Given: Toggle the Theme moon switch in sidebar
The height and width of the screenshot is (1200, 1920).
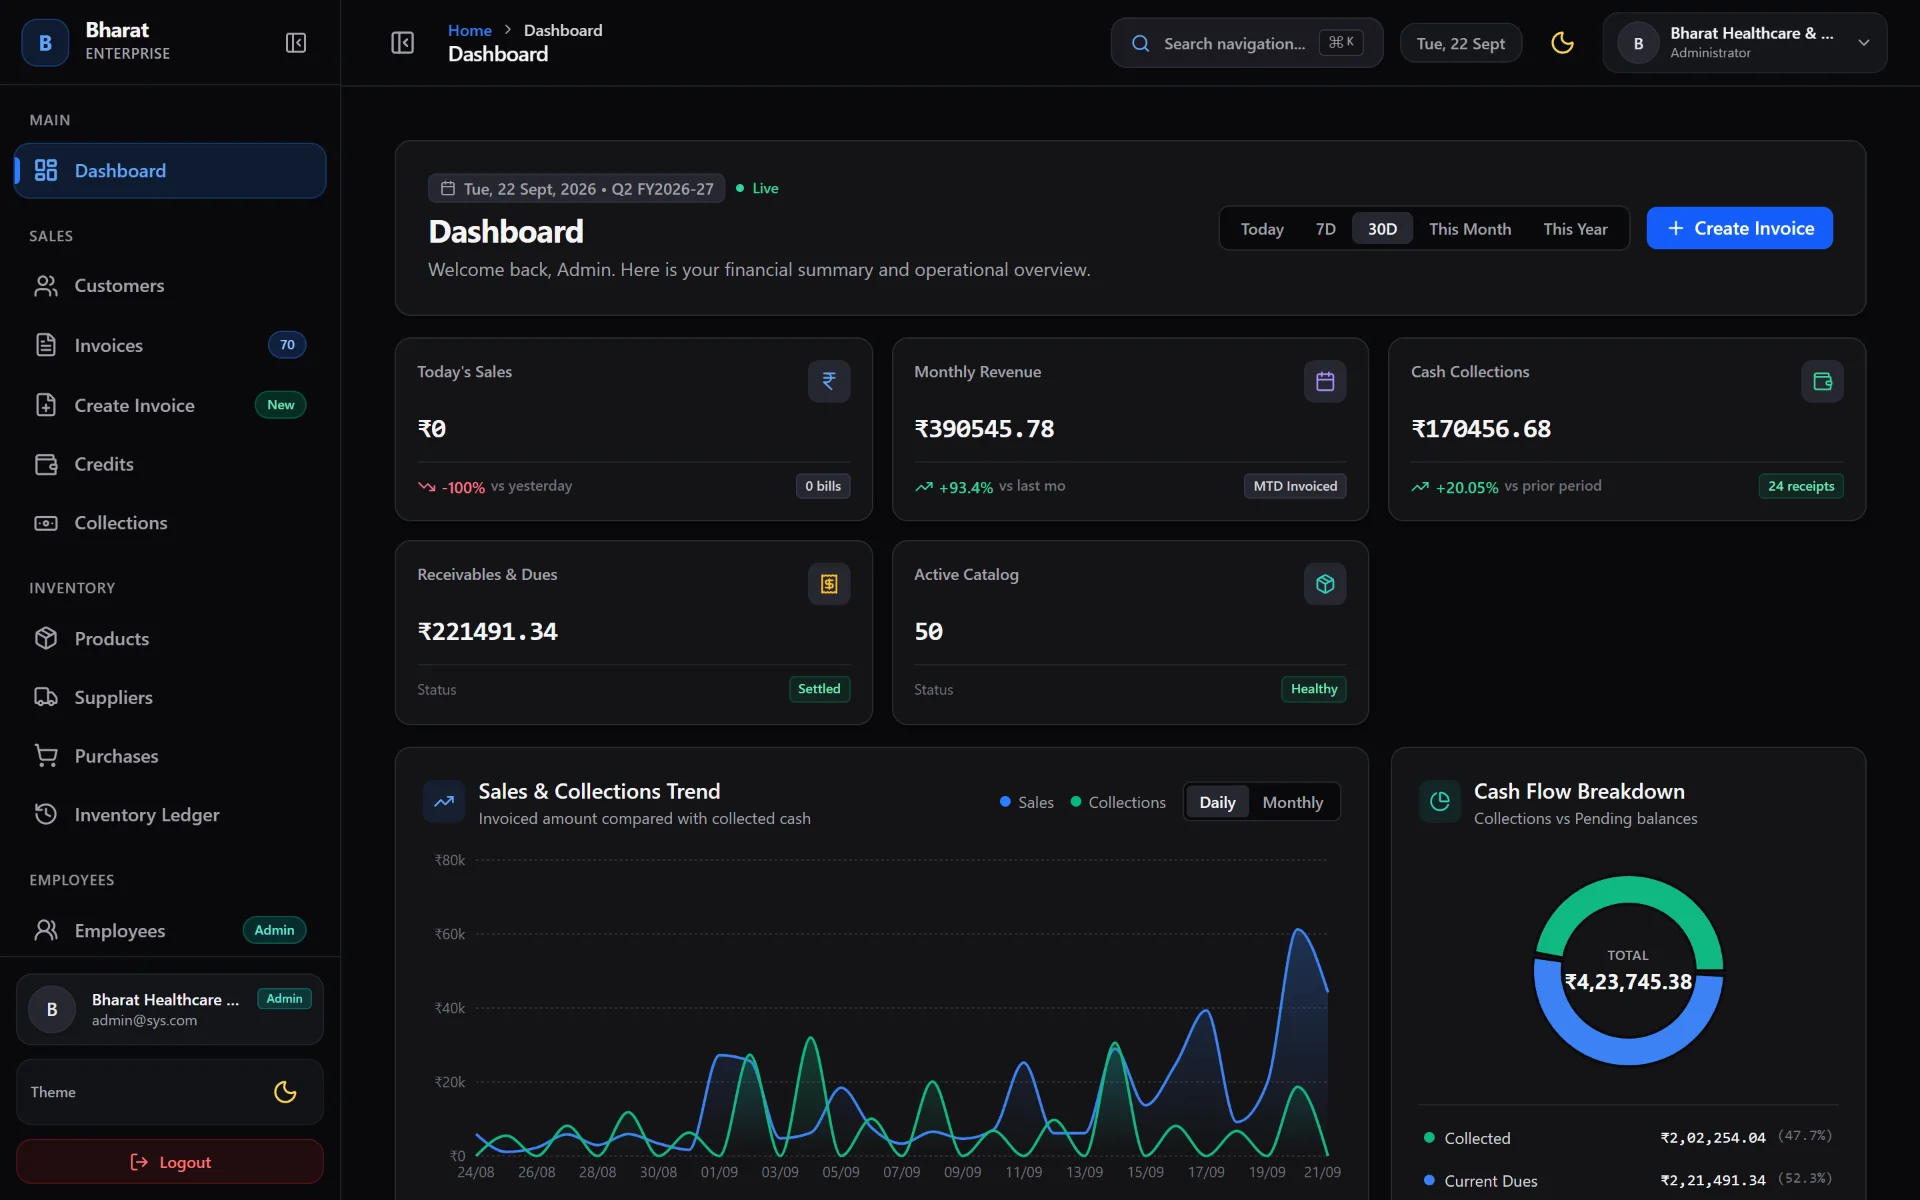Looking at the screenshot, I should tap(285, 1092).
